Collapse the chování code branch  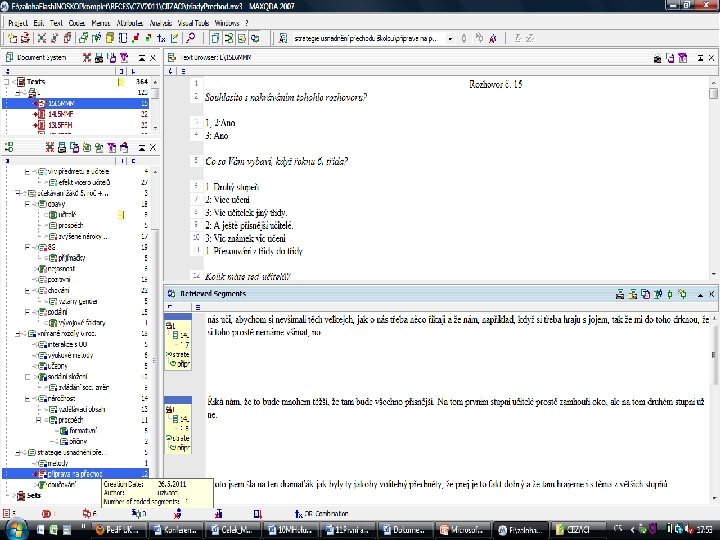click(27, 290)
